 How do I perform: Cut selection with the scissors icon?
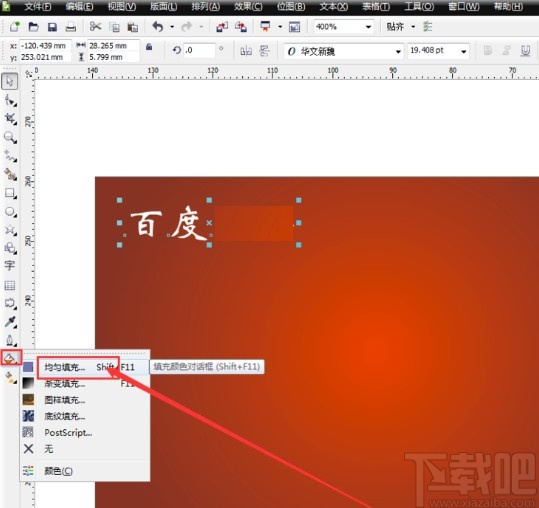(x=95, y=26)
